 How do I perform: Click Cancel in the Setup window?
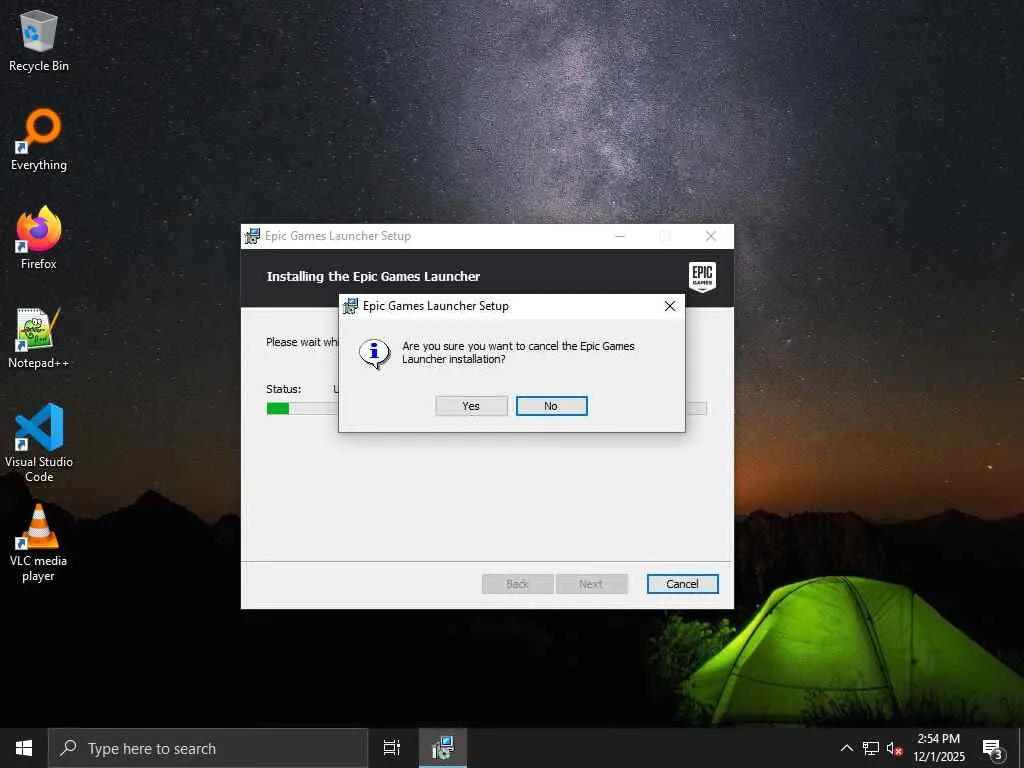(x=682, y=584)
